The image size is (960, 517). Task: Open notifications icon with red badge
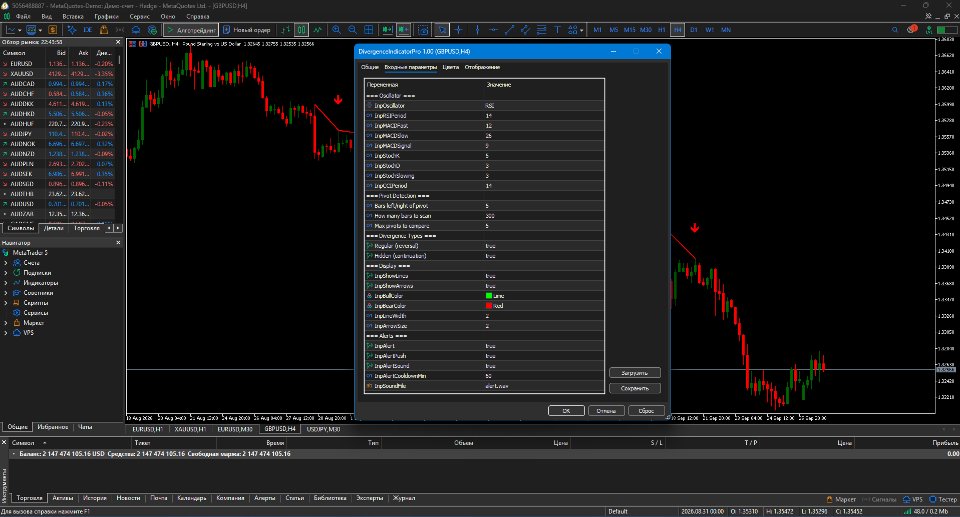click(912, 29)
